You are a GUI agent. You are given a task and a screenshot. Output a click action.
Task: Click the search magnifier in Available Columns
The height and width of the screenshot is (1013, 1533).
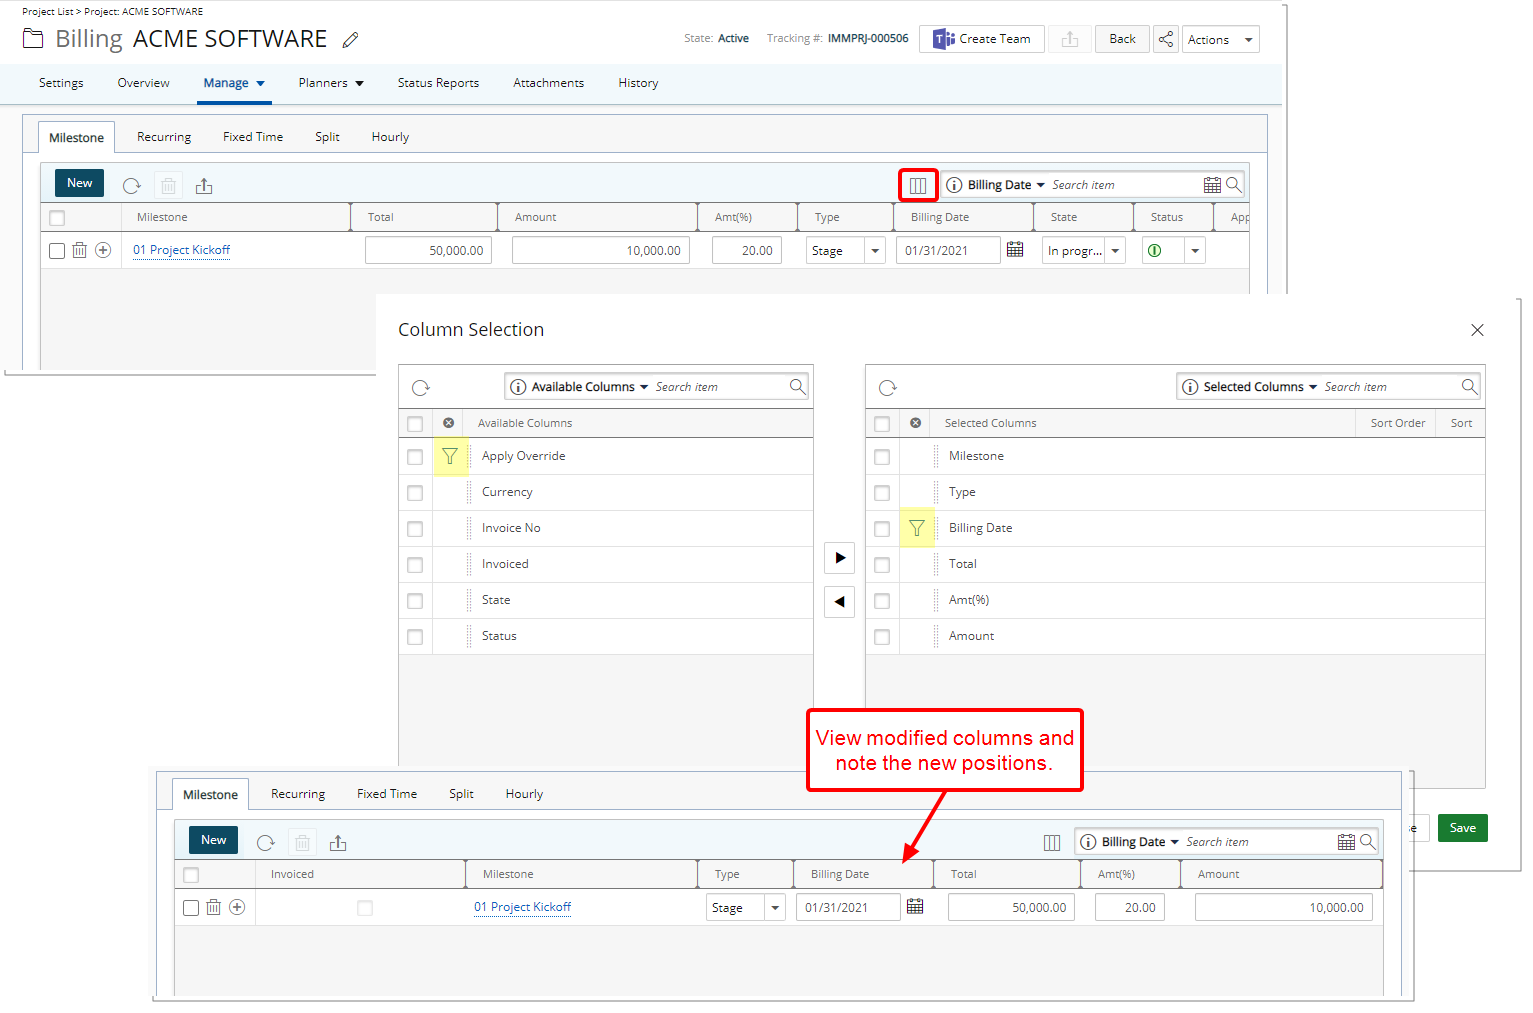[797, 387]
